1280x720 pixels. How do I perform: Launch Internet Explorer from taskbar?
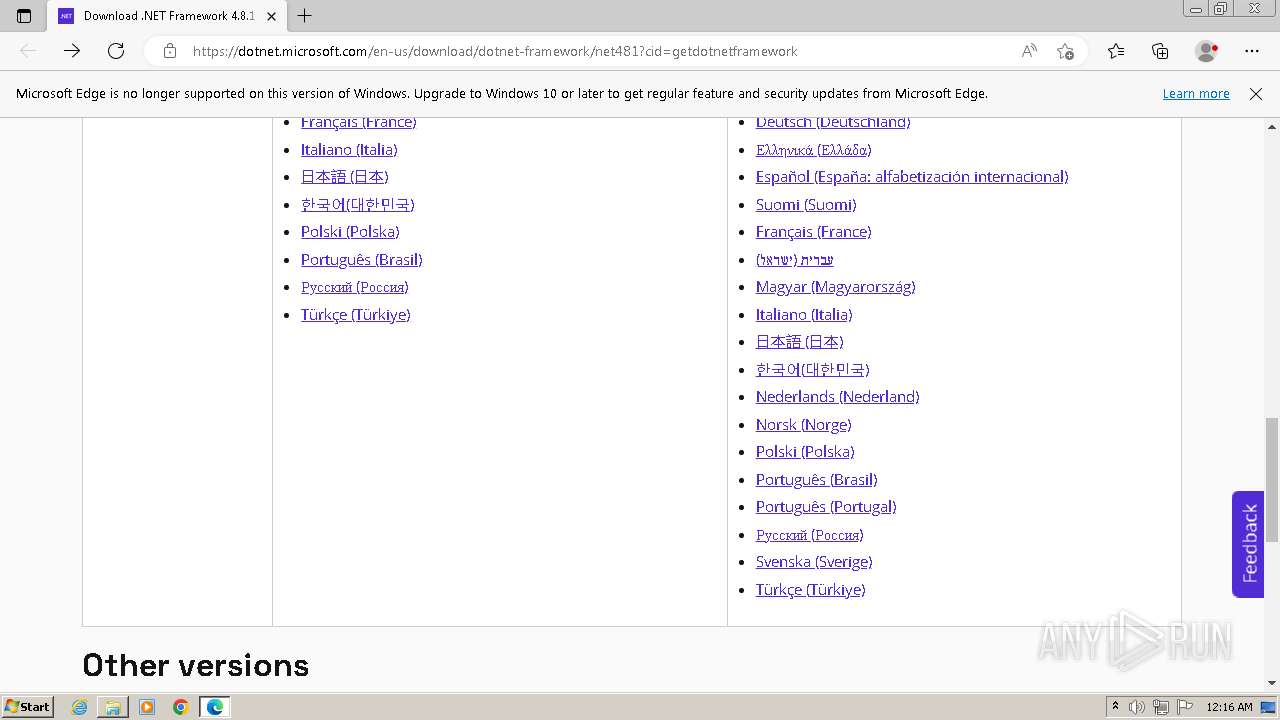[x=80, y=707]
